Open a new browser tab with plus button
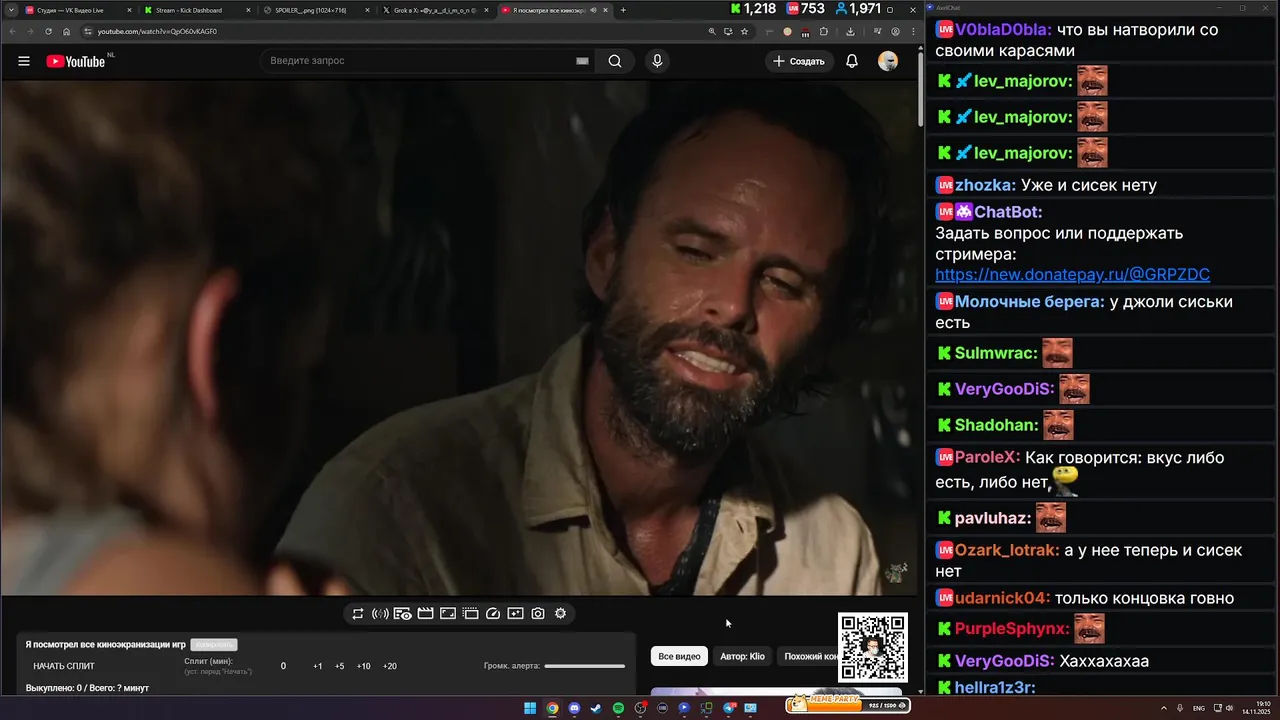Screen dimensions: 1280x720 click(x=623, y=10)
